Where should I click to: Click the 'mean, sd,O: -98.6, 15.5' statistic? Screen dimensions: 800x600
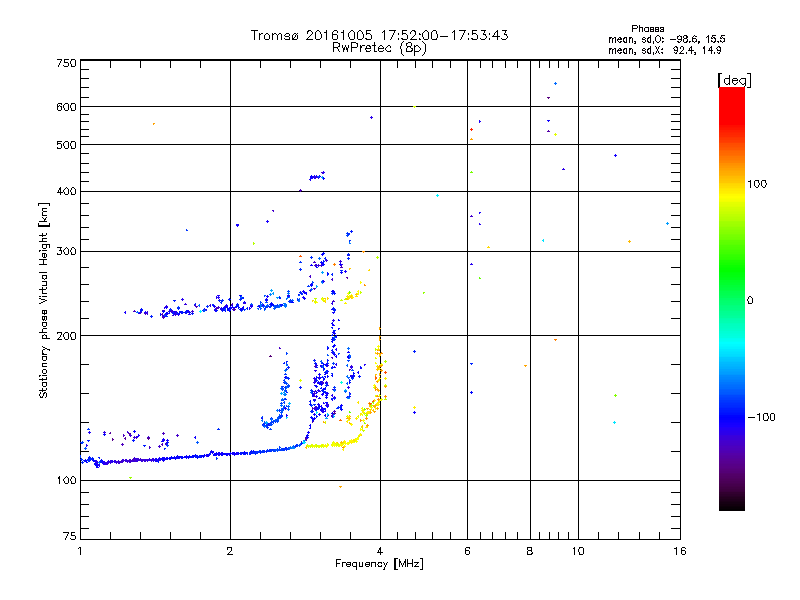click(666, 39)
